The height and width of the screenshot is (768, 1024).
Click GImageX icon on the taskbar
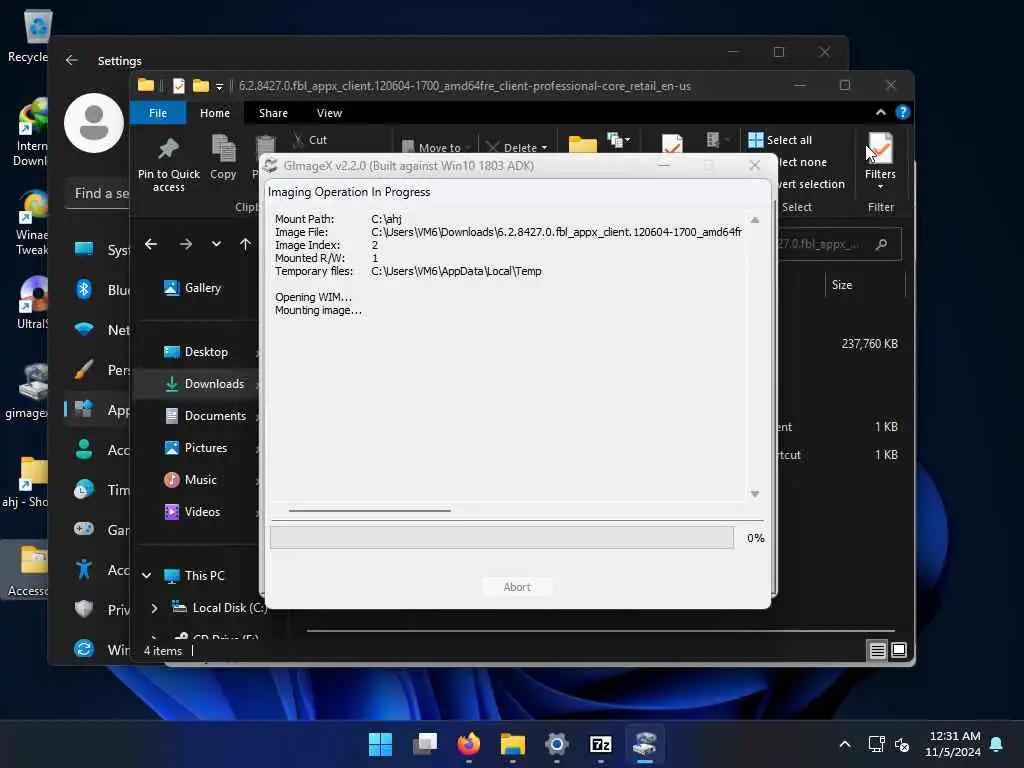645,744
